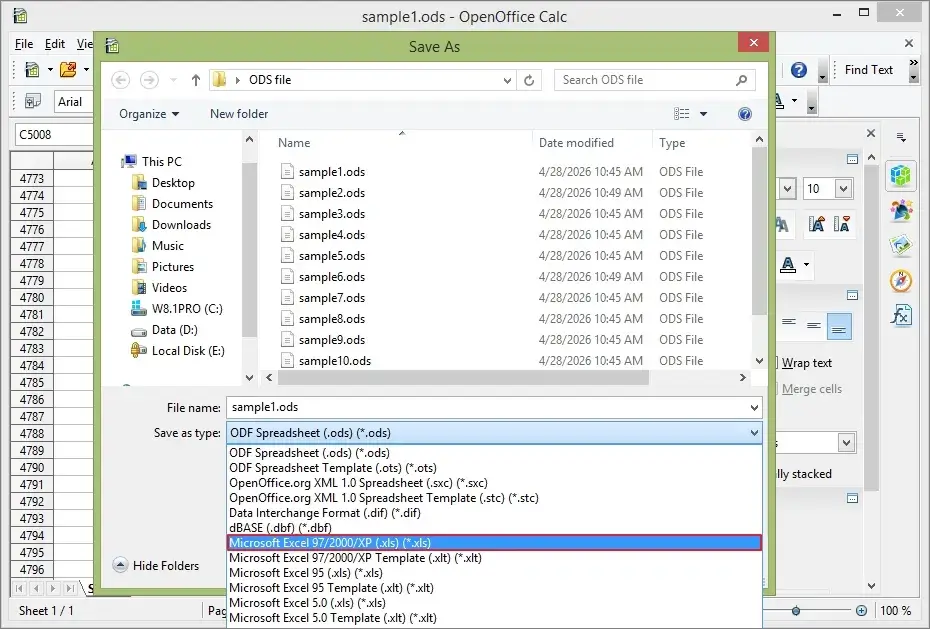Click the More Options icon in Alignment panel
Viewport: 930px width, 629px height.
pos(852,295)
